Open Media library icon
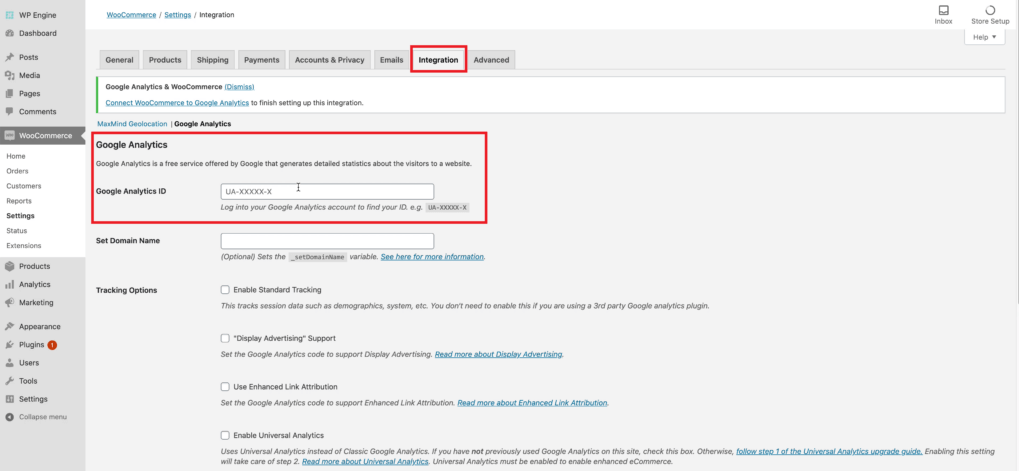The height and width of the screenshot is (471, 1019). (x=10, y=75)
